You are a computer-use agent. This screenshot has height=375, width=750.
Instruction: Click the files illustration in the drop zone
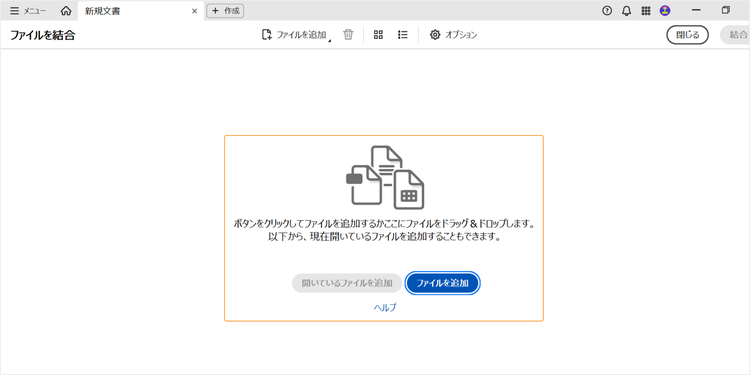coord(385,177)
